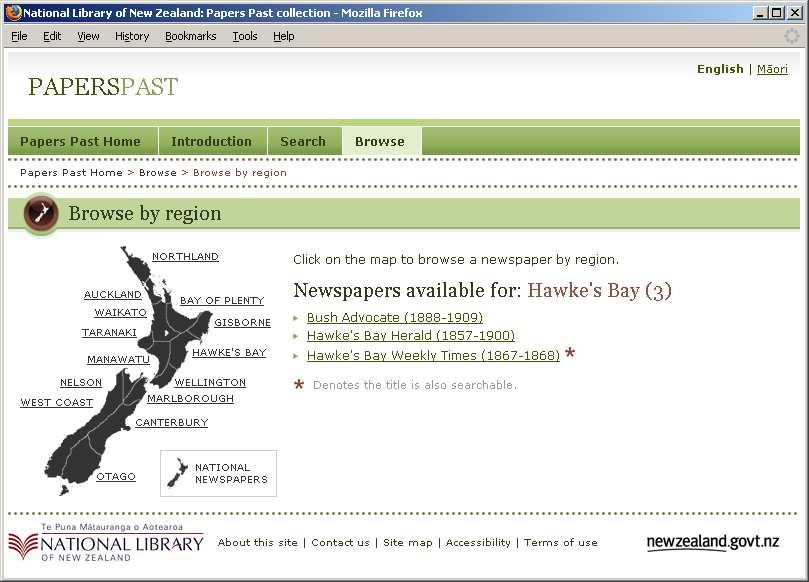Close the Firefox window
The image size is (809, 582).
point(795,13)
